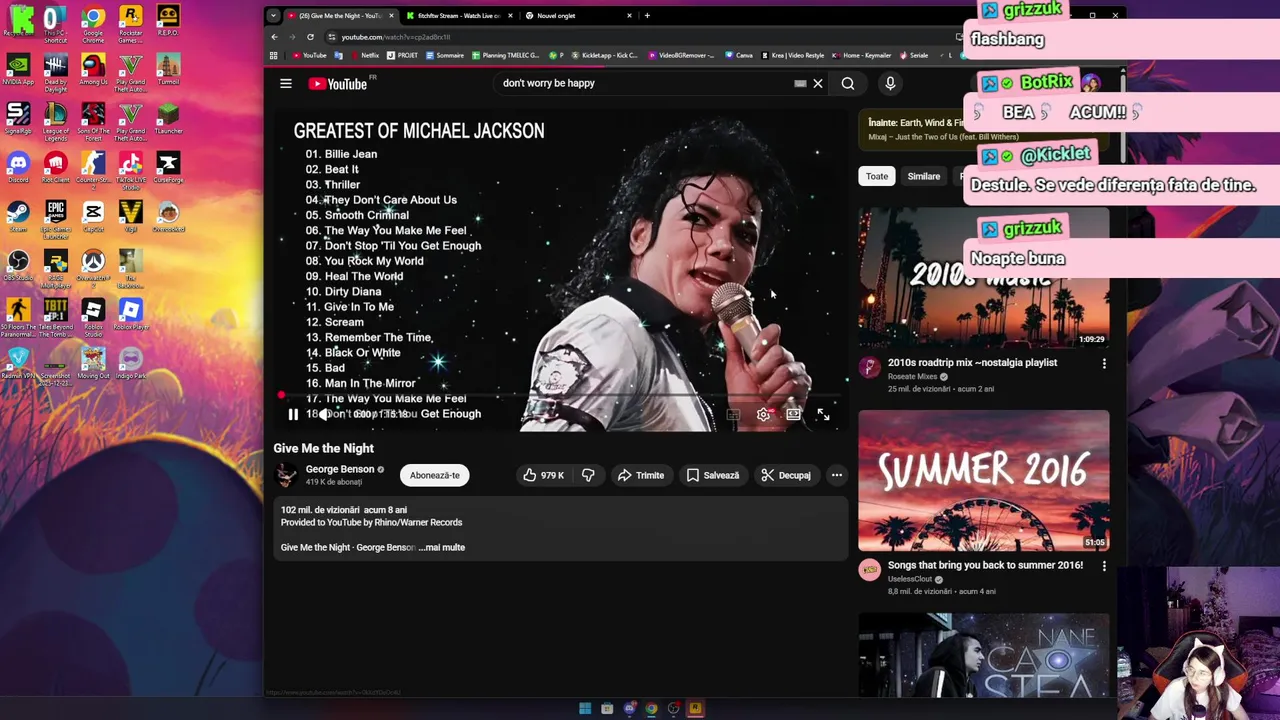Open the YouTube hamburger guide menu
Viewport: 1280px width, 720px height.
click(x=286, y=84)
